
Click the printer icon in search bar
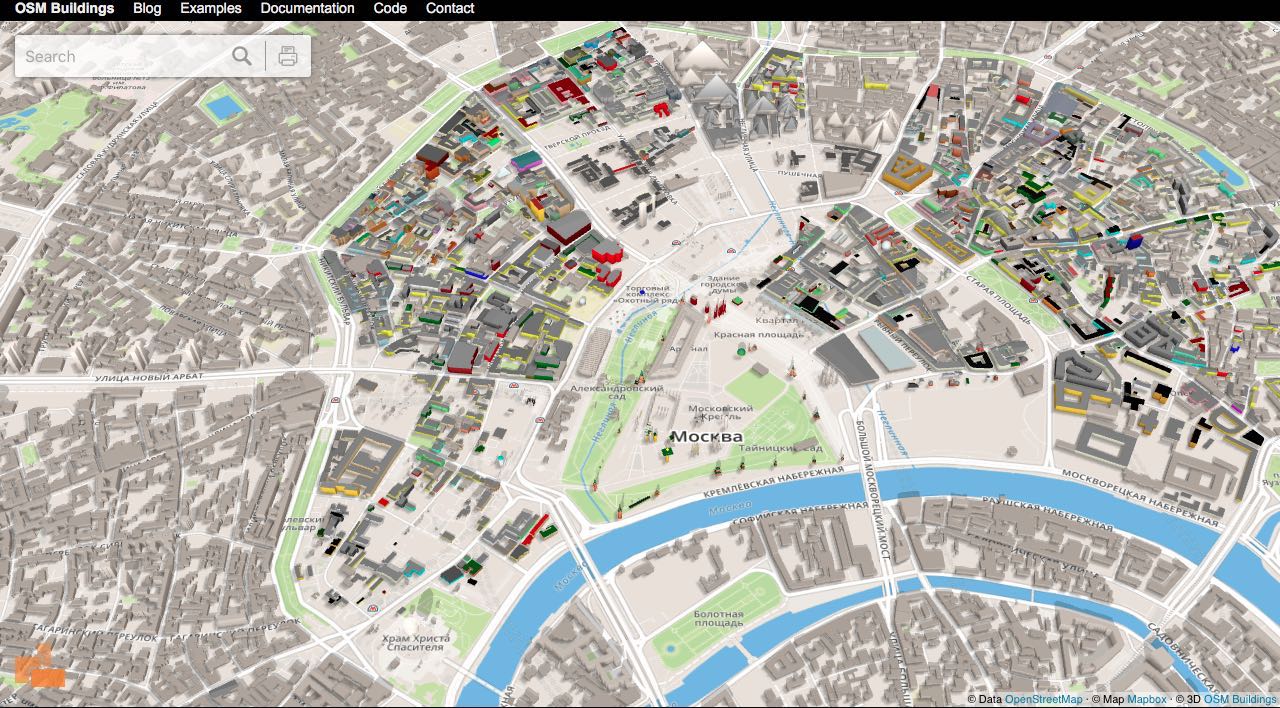288,56
